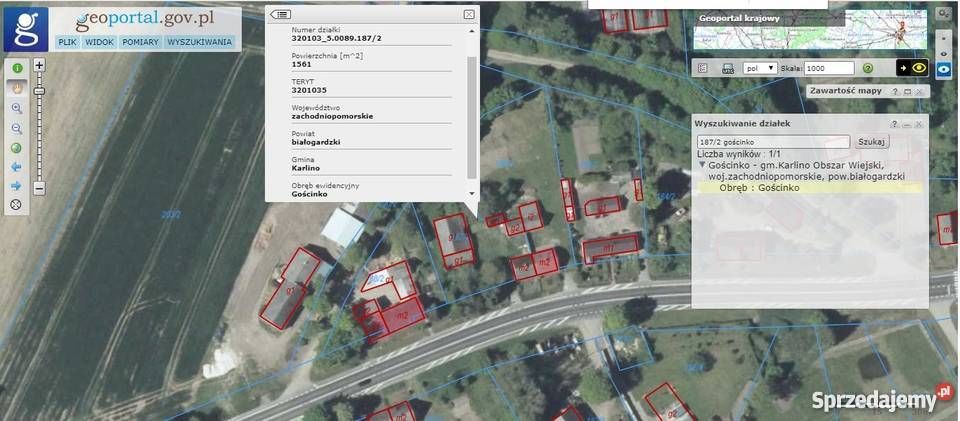
Task: Open the WYSZUKIWANIA menu
Action: (x=200, y=42)
